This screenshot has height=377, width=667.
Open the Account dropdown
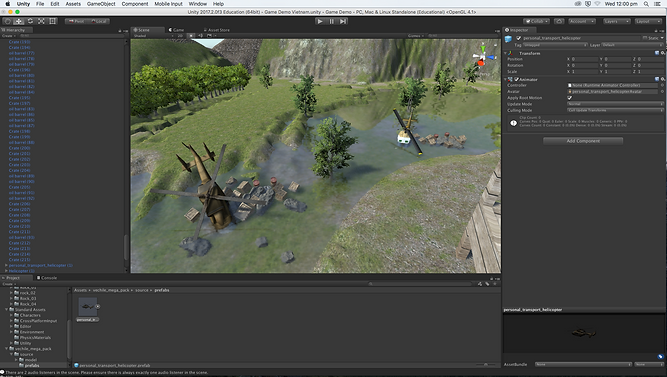[x=582, y=21]
